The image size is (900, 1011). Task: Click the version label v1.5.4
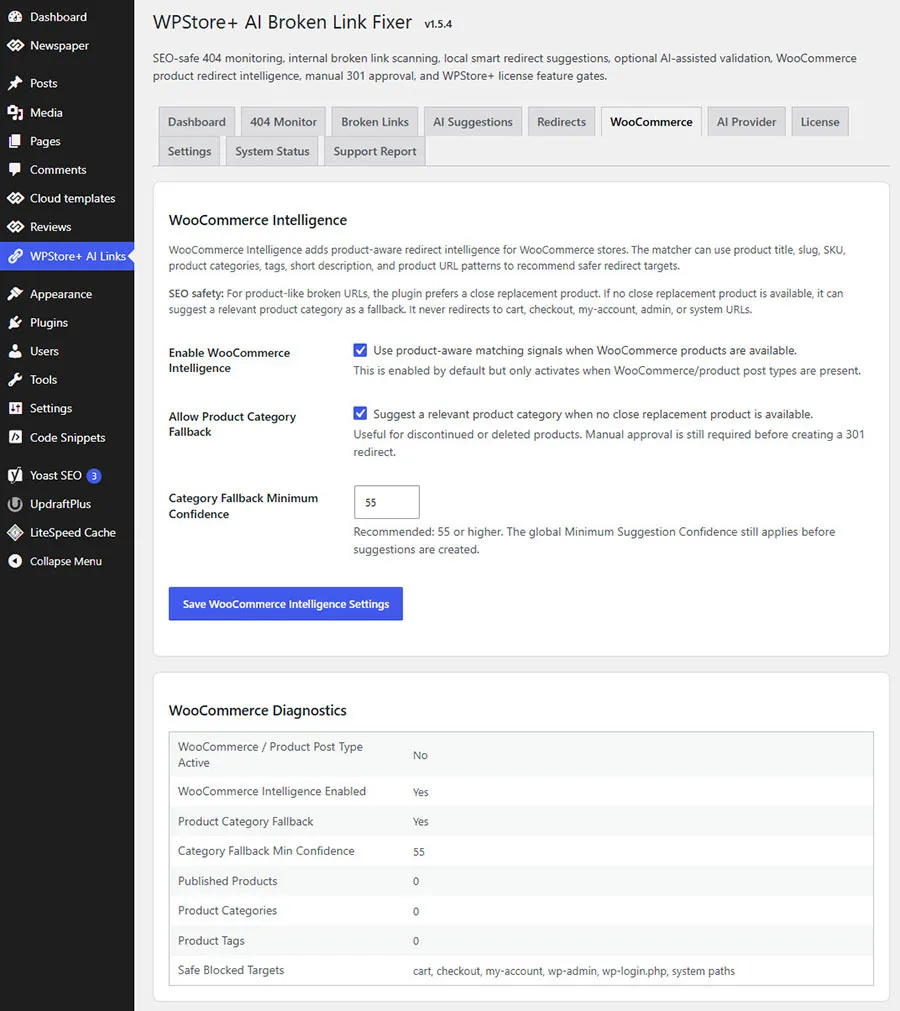[x=438, y=24]
